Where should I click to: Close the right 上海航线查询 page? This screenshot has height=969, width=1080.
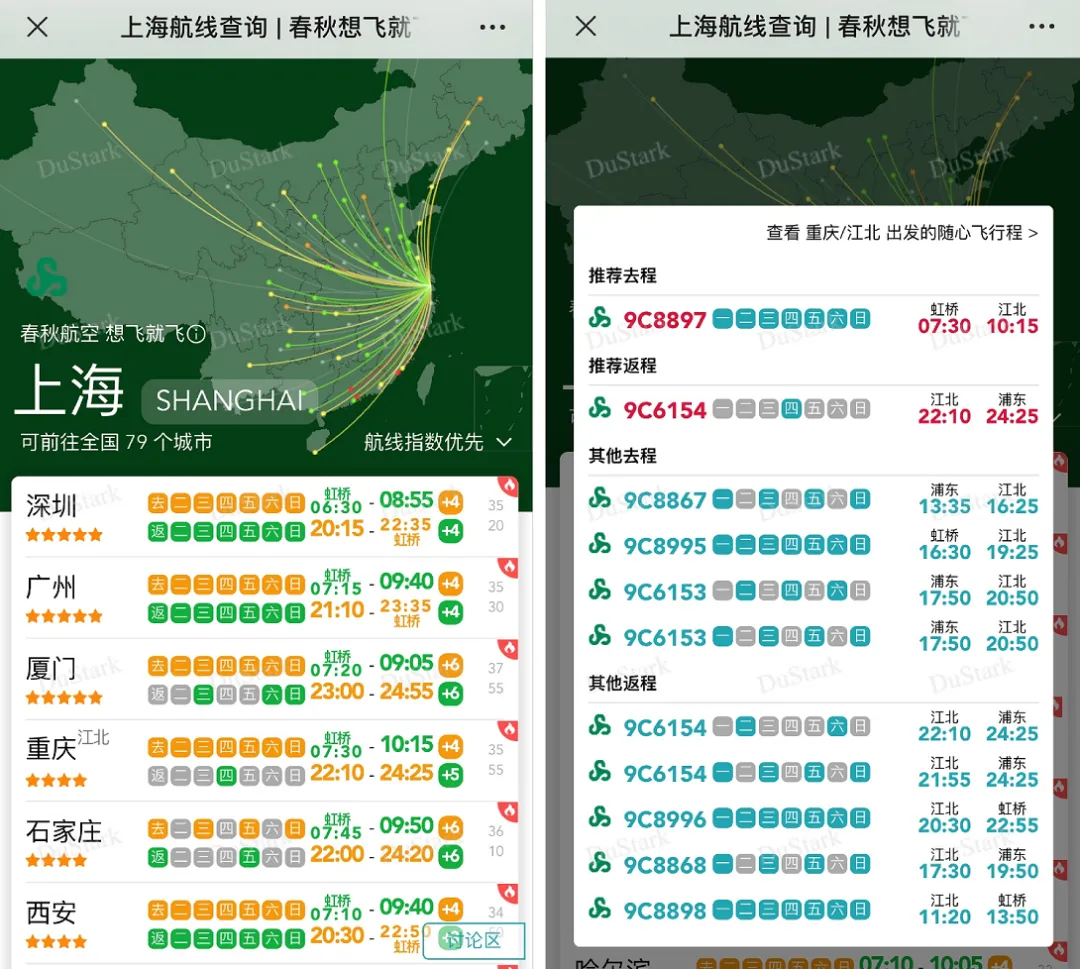(x=586, y=27)
